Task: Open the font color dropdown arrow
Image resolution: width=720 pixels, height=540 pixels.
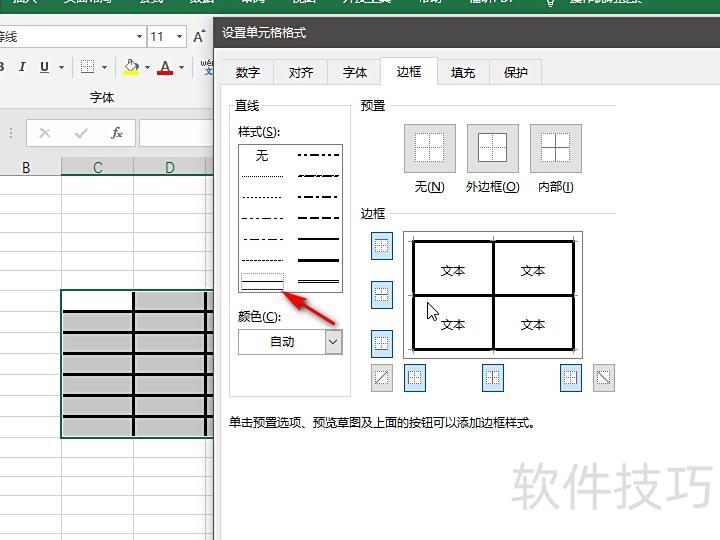Action: [x=182, y=68]
